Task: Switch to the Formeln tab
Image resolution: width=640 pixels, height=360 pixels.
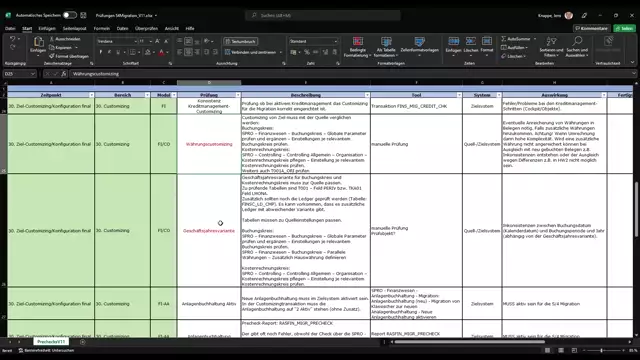Action: (102, 29)
